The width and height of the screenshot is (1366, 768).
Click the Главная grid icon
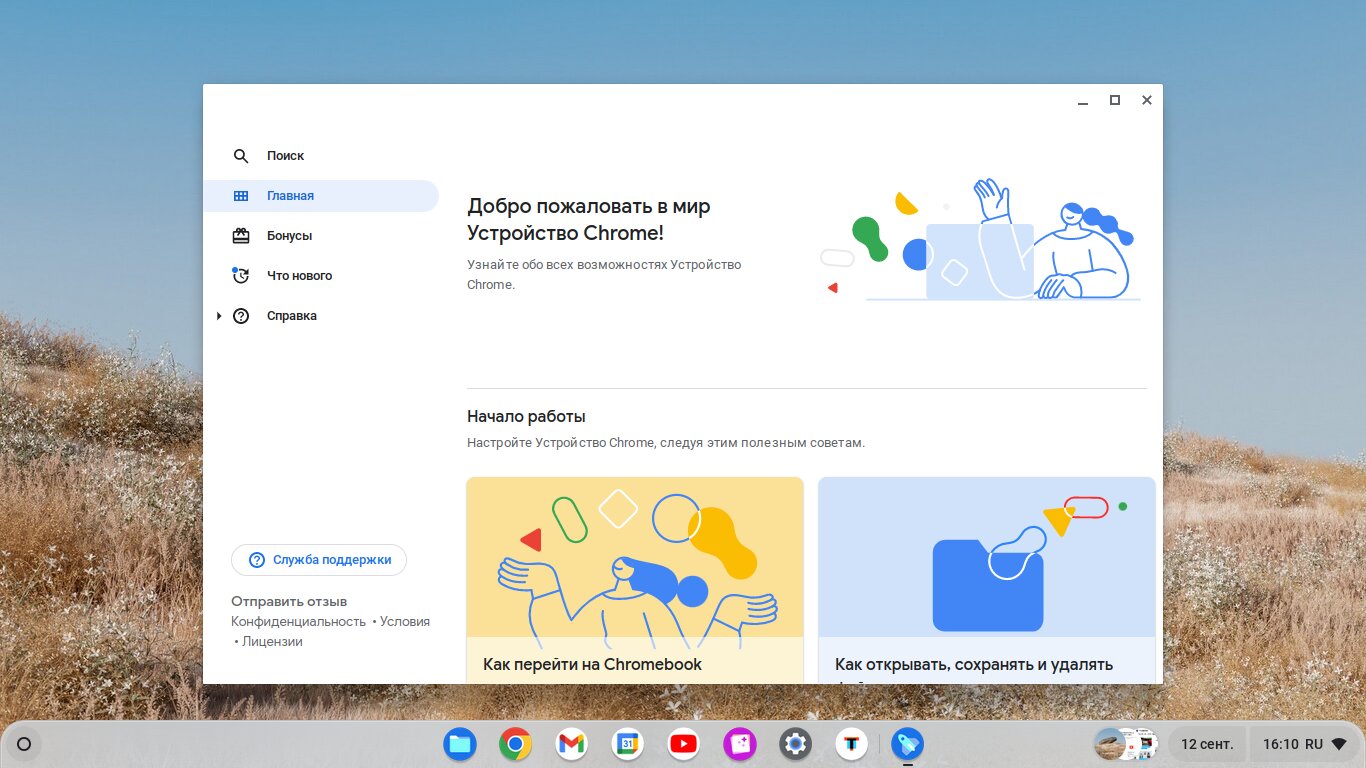point(241,196)
